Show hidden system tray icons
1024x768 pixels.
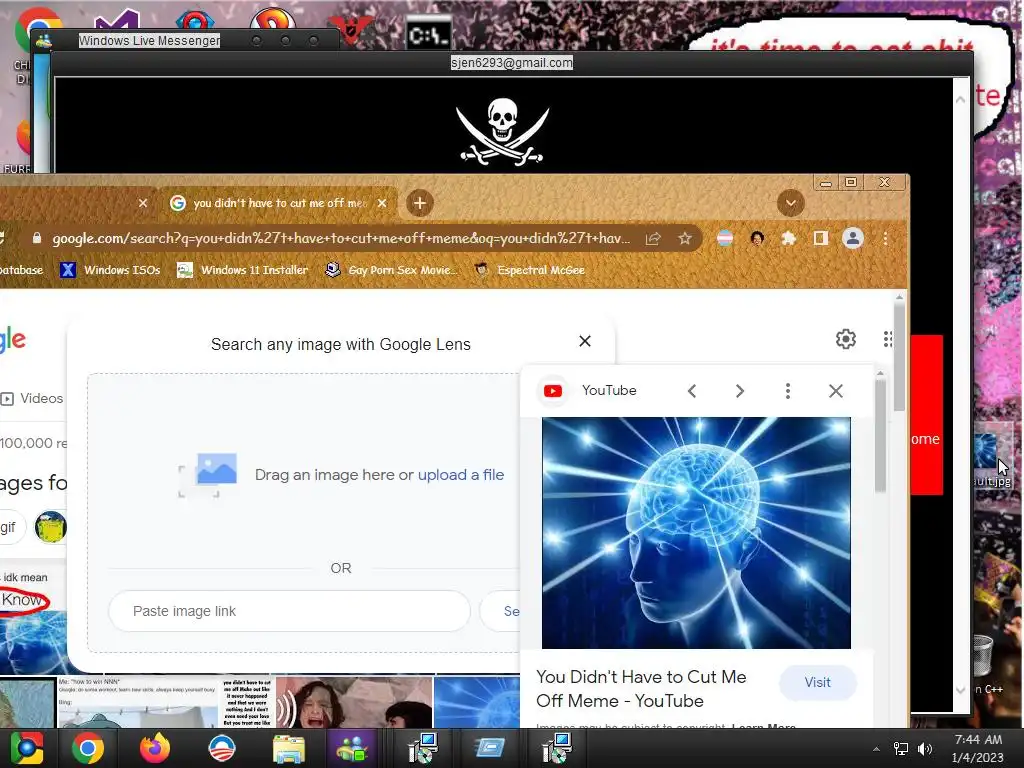(x=876, y=749)
